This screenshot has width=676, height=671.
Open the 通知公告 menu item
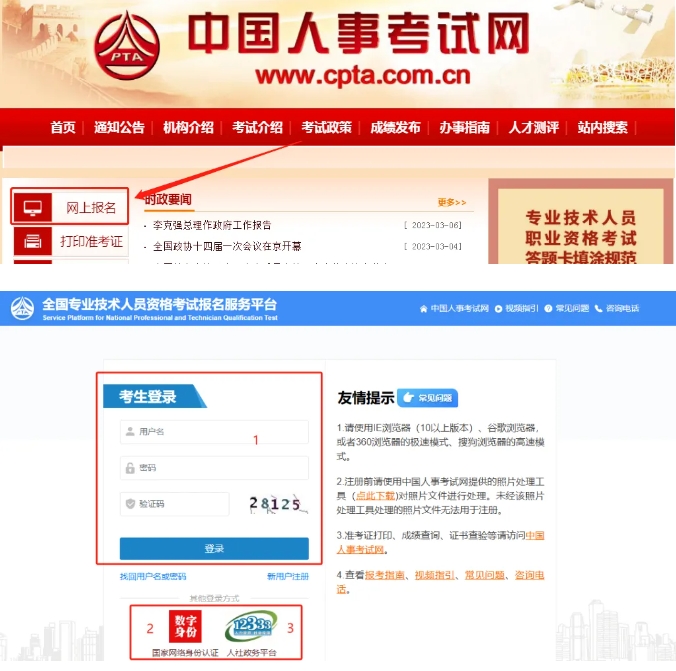click(x=119, y=127)
